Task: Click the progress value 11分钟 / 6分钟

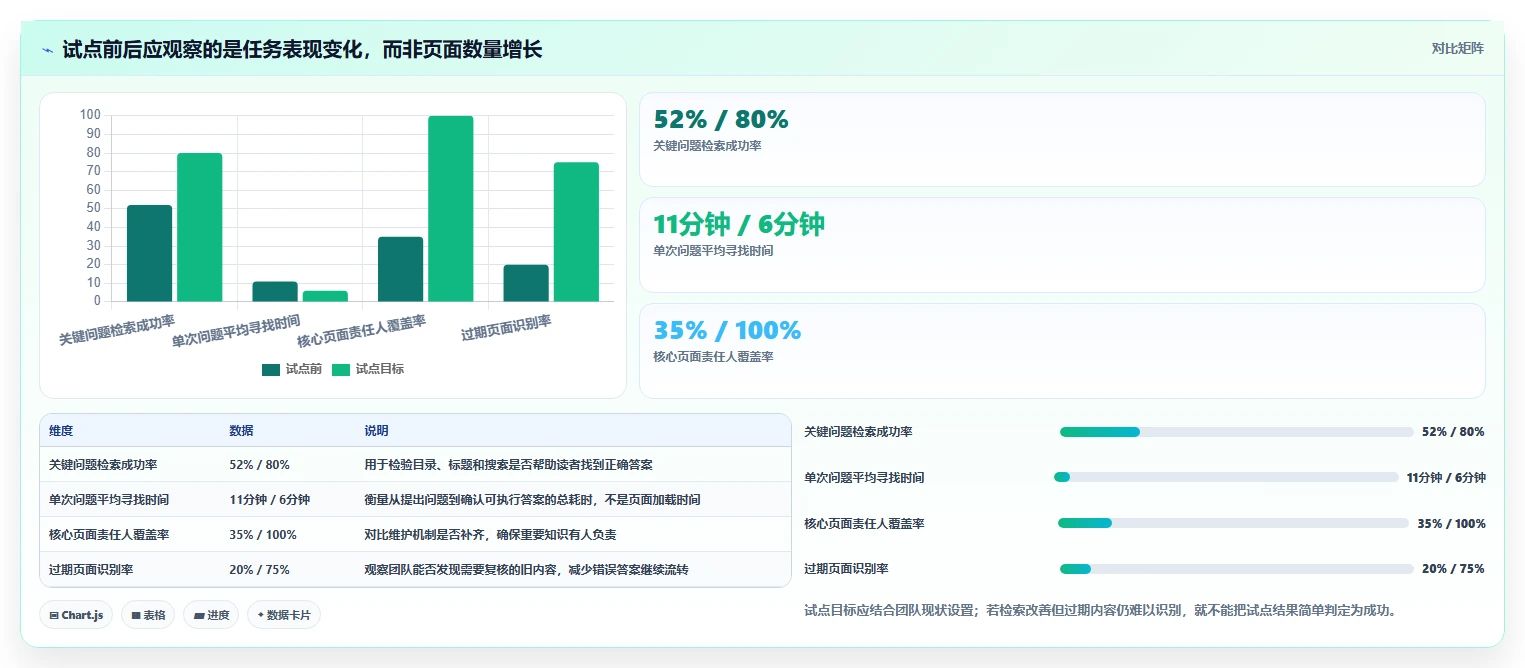Action: click(x=1446, y=477)
